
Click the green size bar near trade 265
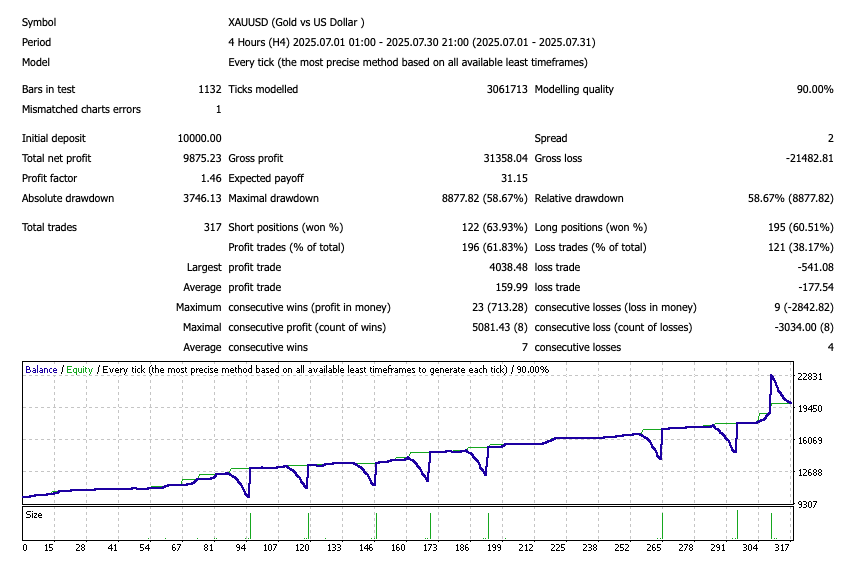(662, 525)
